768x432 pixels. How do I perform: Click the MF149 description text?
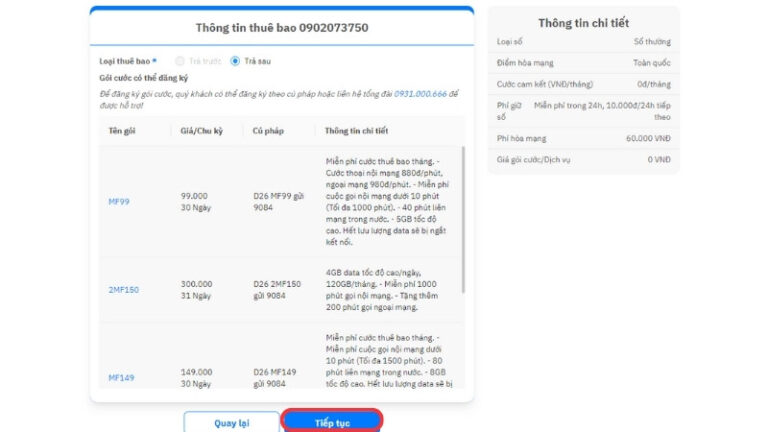pos(389,360)
